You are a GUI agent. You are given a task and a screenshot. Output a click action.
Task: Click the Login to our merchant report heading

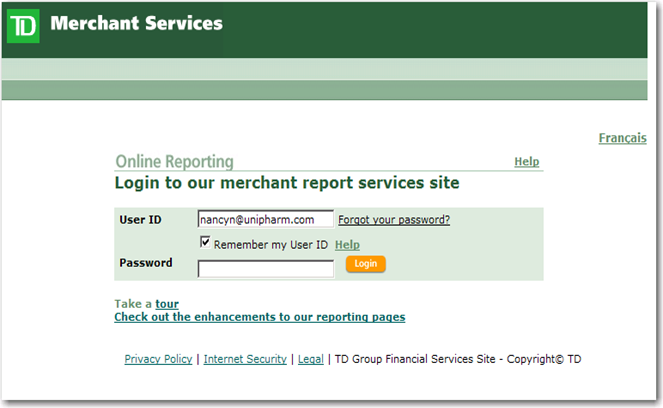[287, 183]
